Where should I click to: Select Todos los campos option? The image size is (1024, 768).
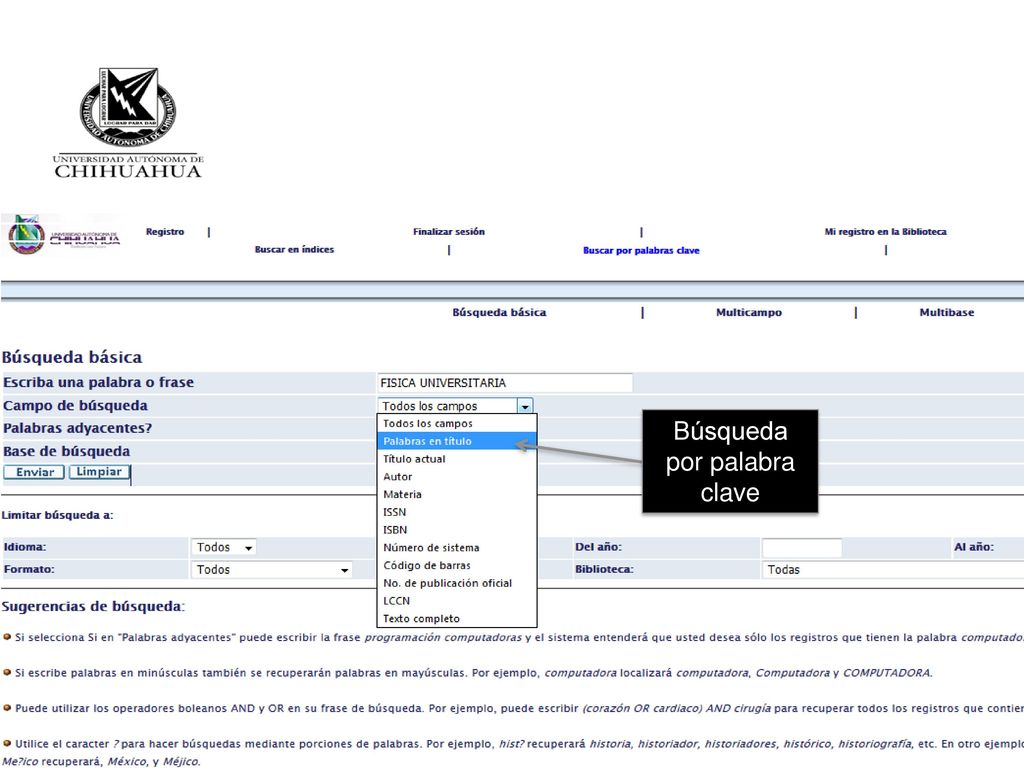pos(456,423)
